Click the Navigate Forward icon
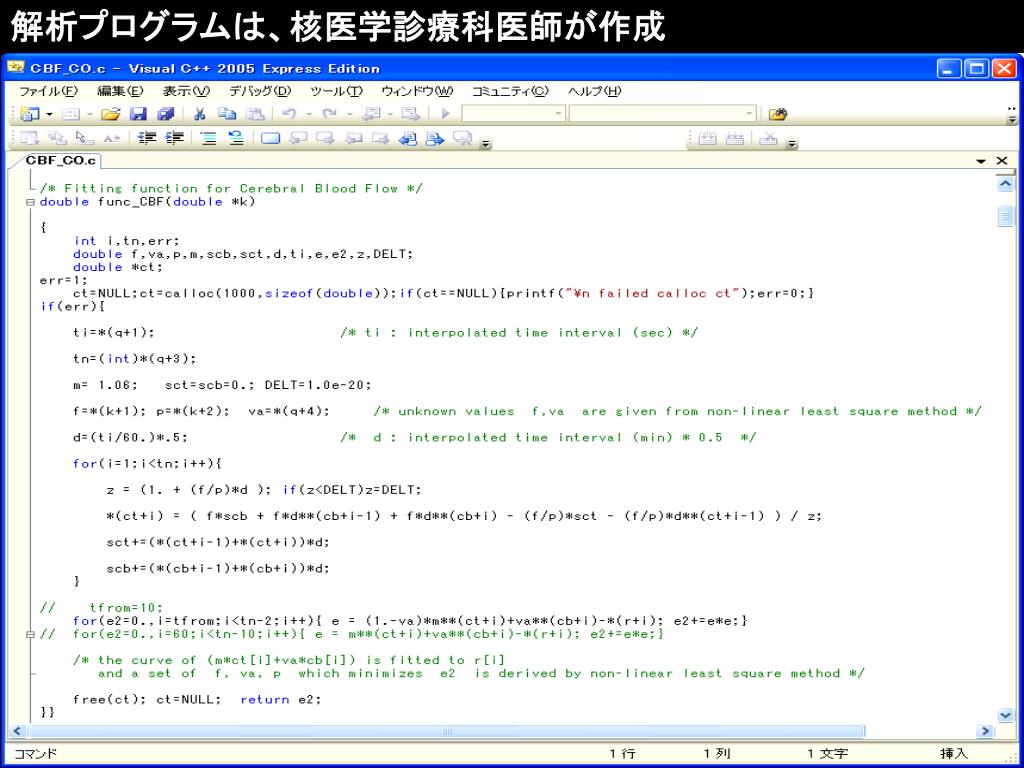 tap(411, 114)
